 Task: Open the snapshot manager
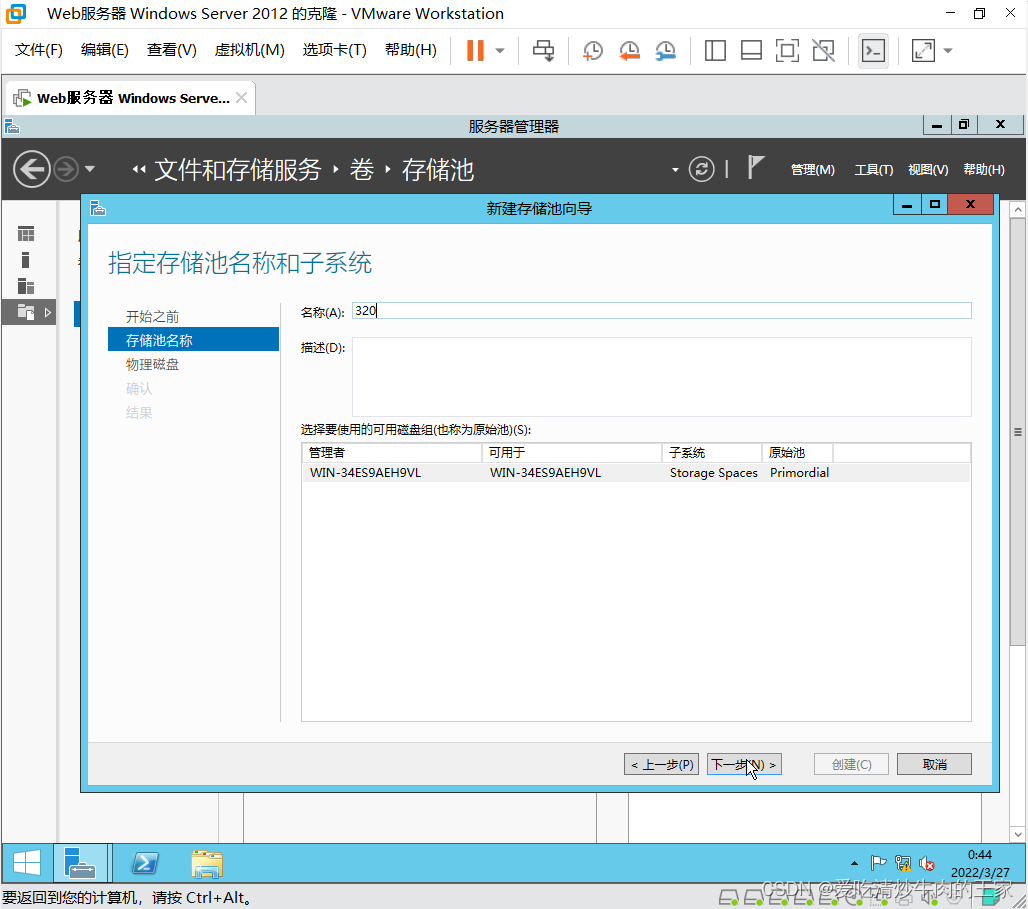pyautogui.click(x=665, y=50)
